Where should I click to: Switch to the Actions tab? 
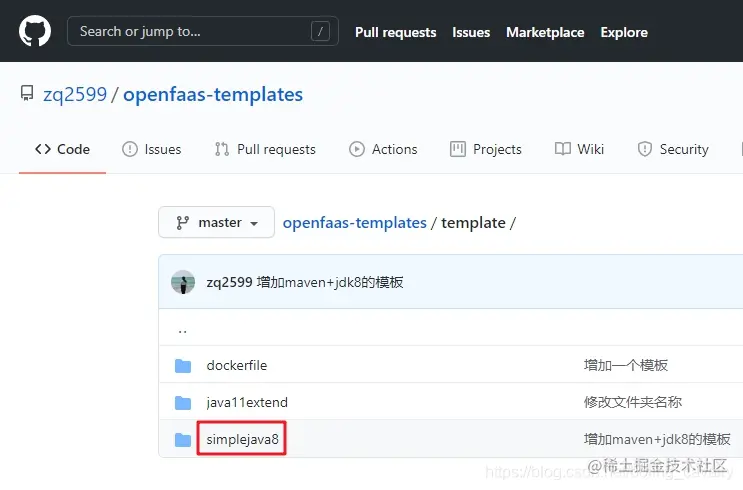(383, 149)
